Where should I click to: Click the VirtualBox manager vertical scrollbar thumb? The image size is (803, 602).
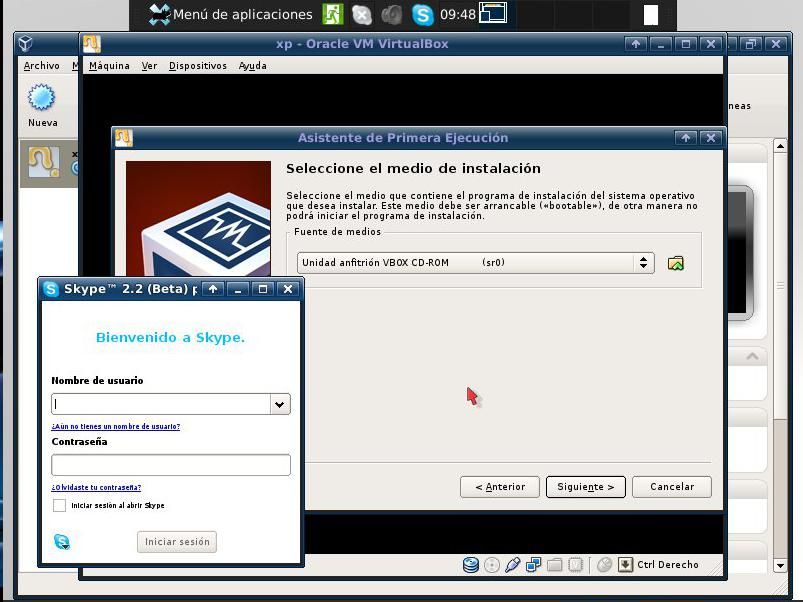pos(780,286)
